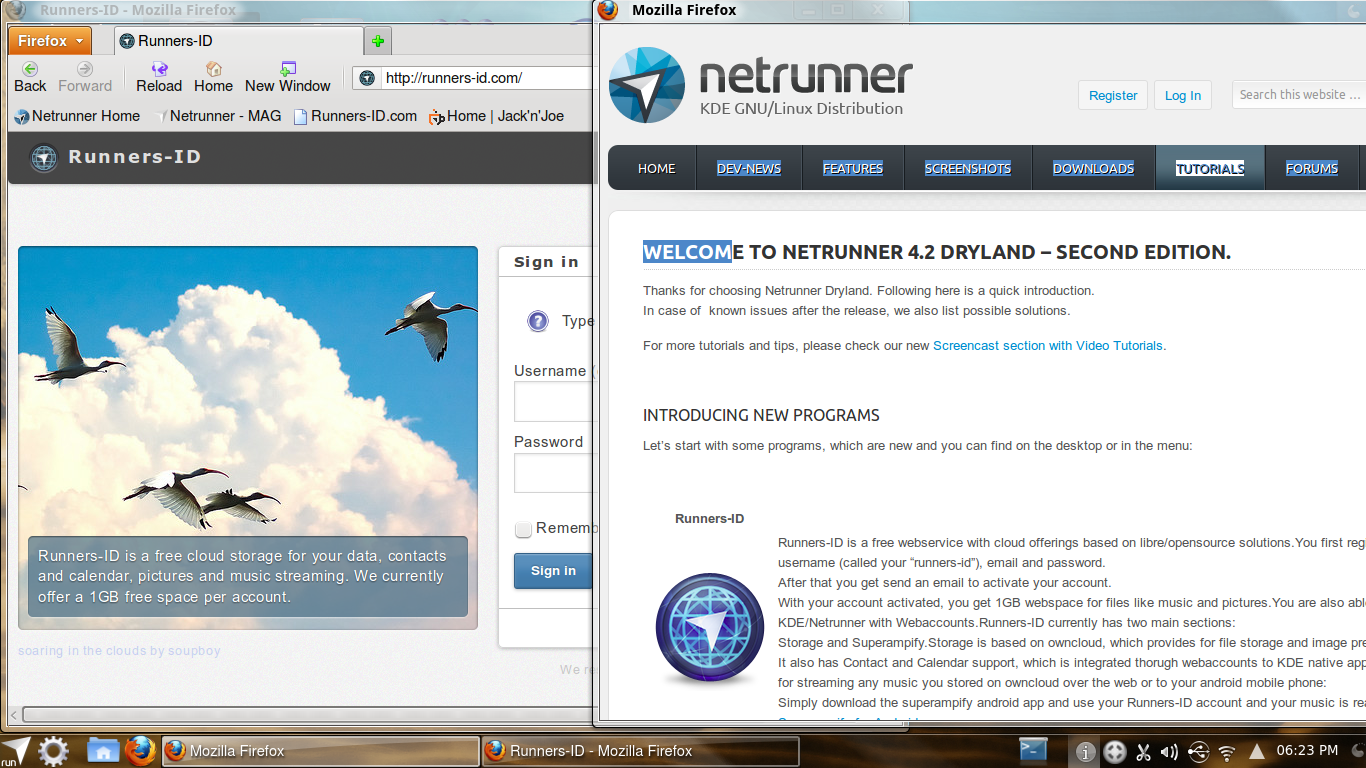Click the Log In button
The height and width of the screenshot is (768, 1366).
click(1183, 95)
